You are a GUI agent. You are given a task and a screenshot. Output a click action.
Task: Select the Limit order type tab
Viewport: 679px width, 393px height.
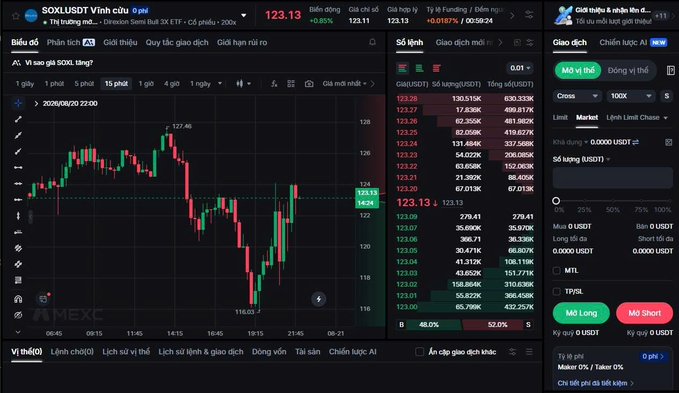click(x=560, y=117)
